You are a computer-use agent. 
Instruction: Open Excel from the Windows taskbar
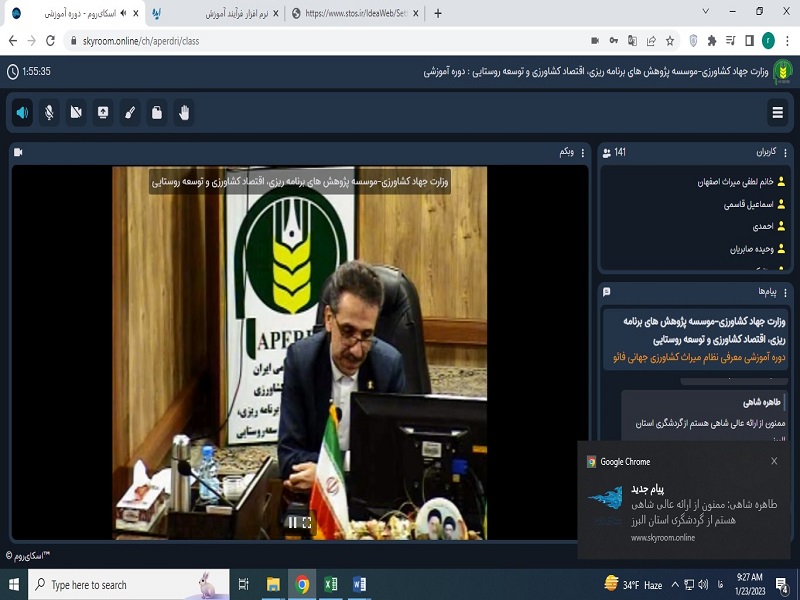(x=331, y=585)
